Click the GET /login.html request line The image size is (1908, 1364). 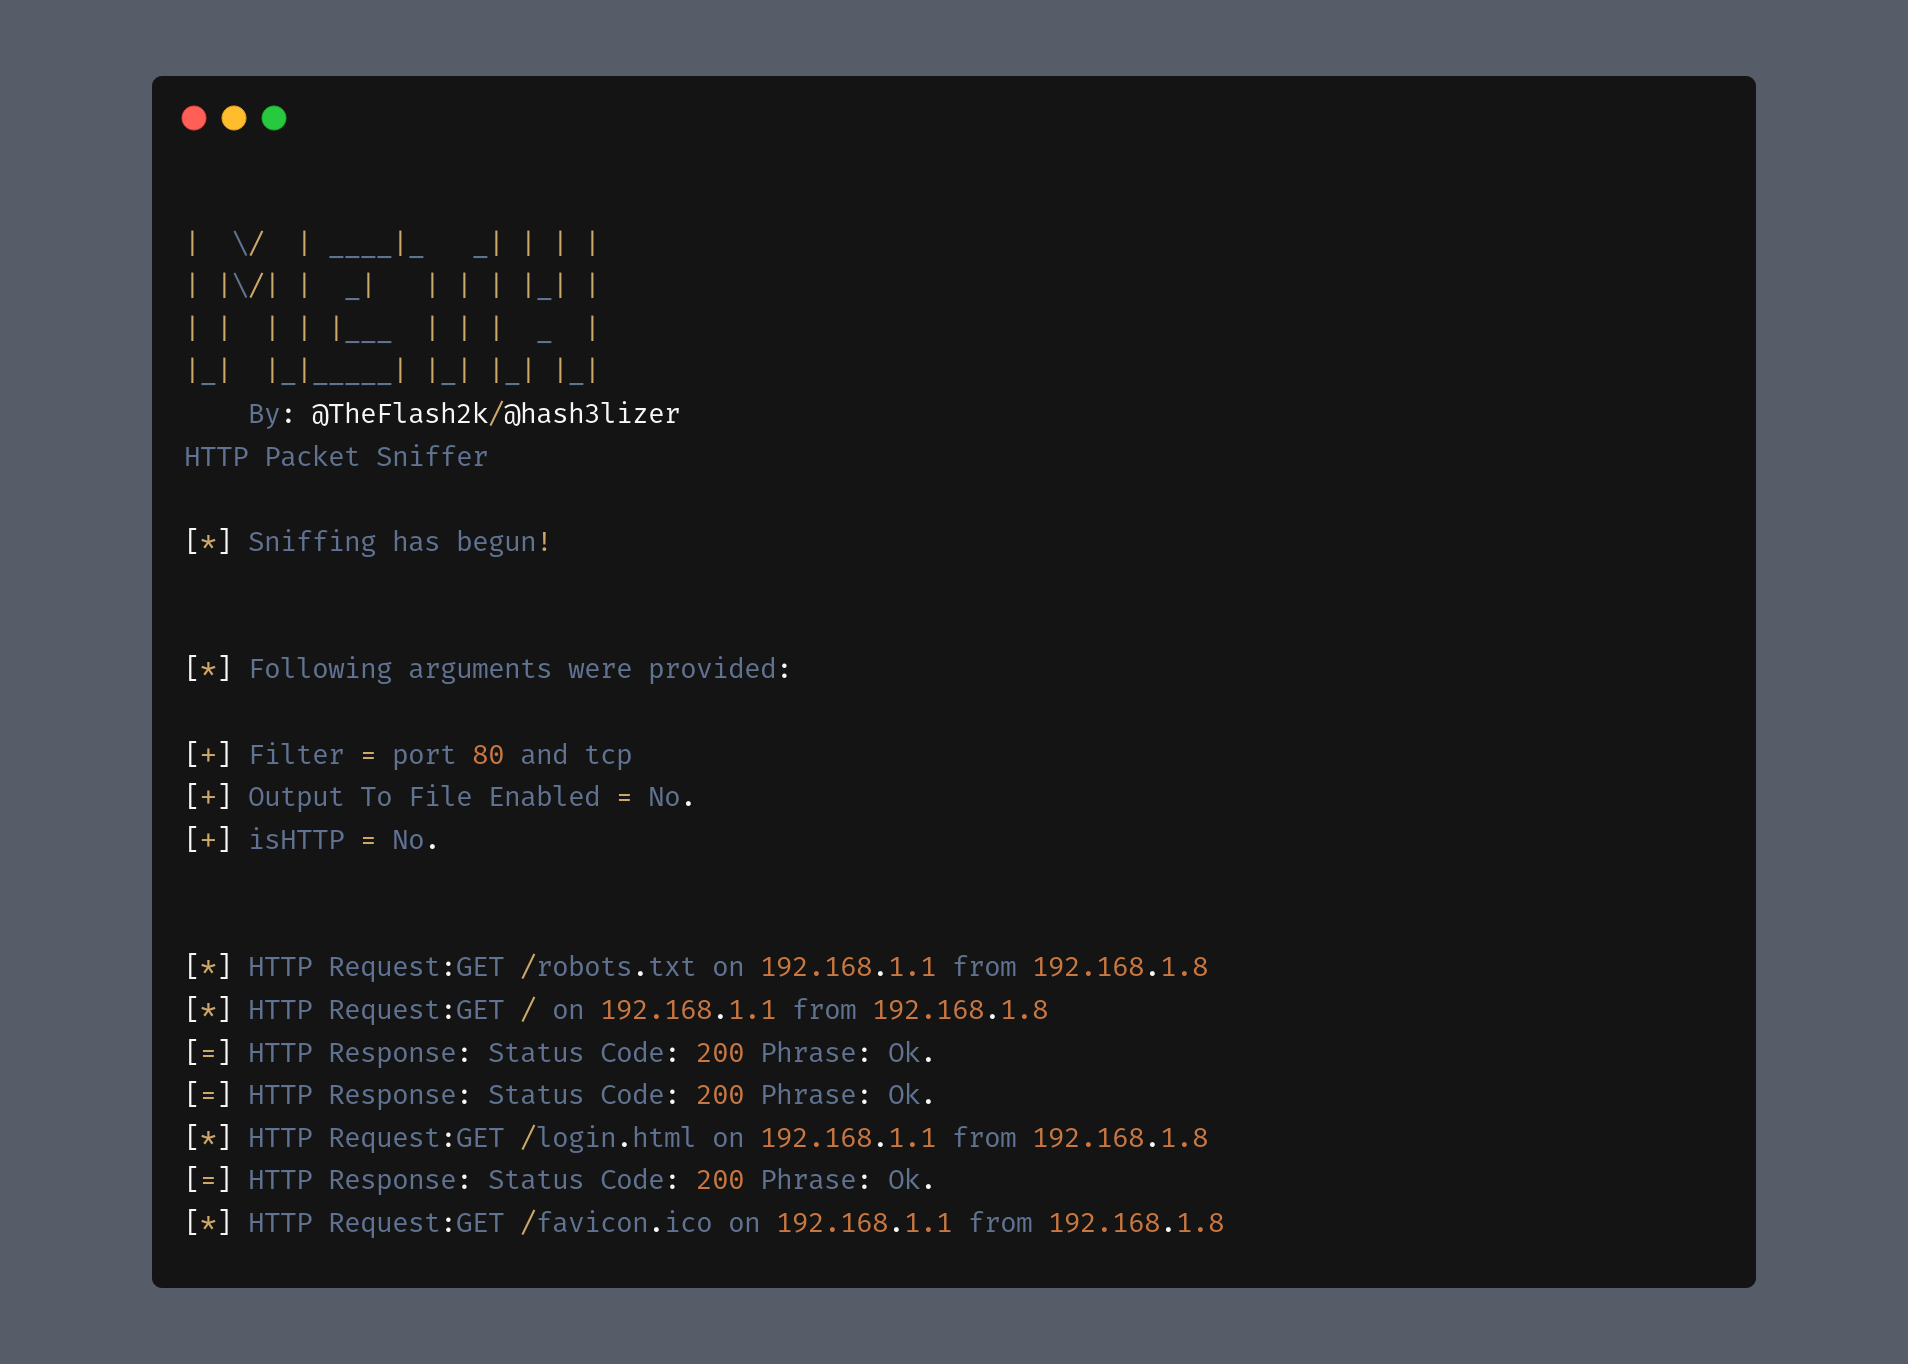point(696,1138)
